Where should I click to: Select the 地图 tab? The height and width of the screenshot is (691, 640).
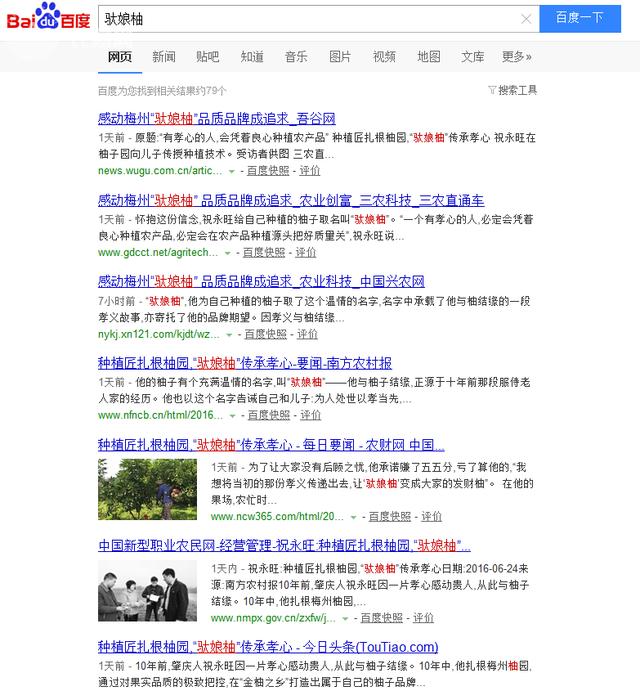click(428, 57)
